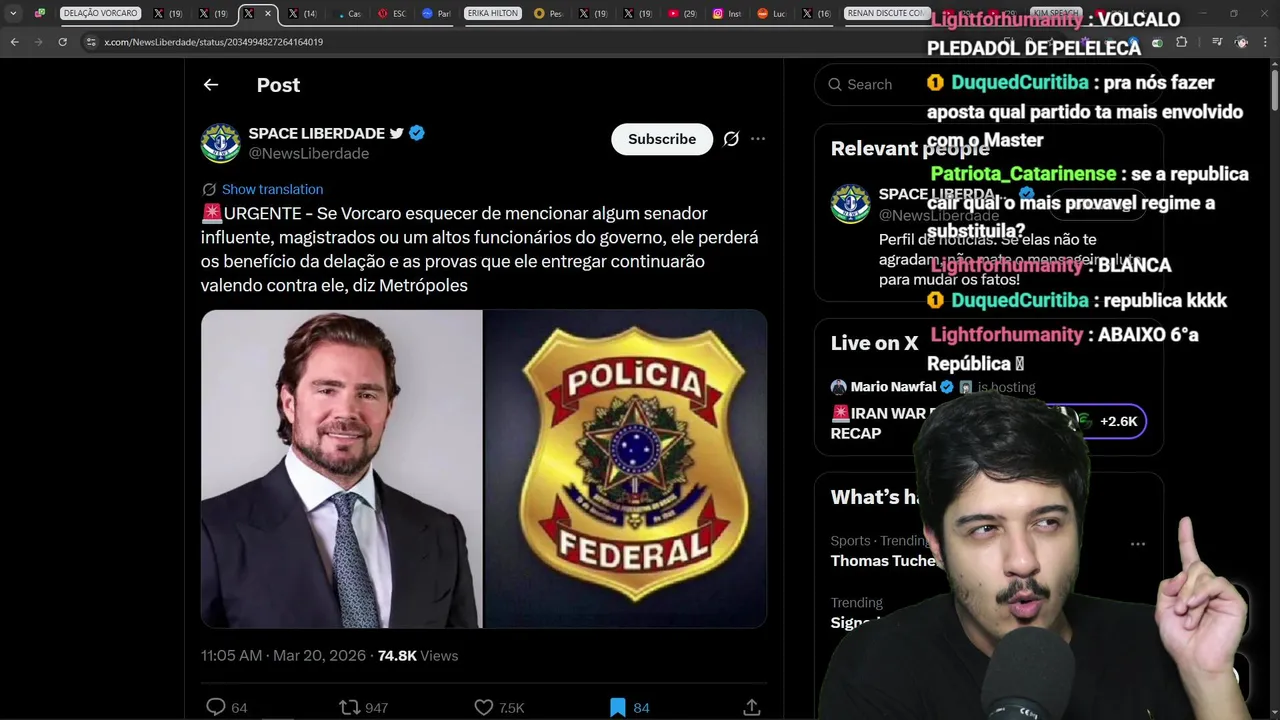
Task: Like the post via the heart icon
Action: point(484,707)
